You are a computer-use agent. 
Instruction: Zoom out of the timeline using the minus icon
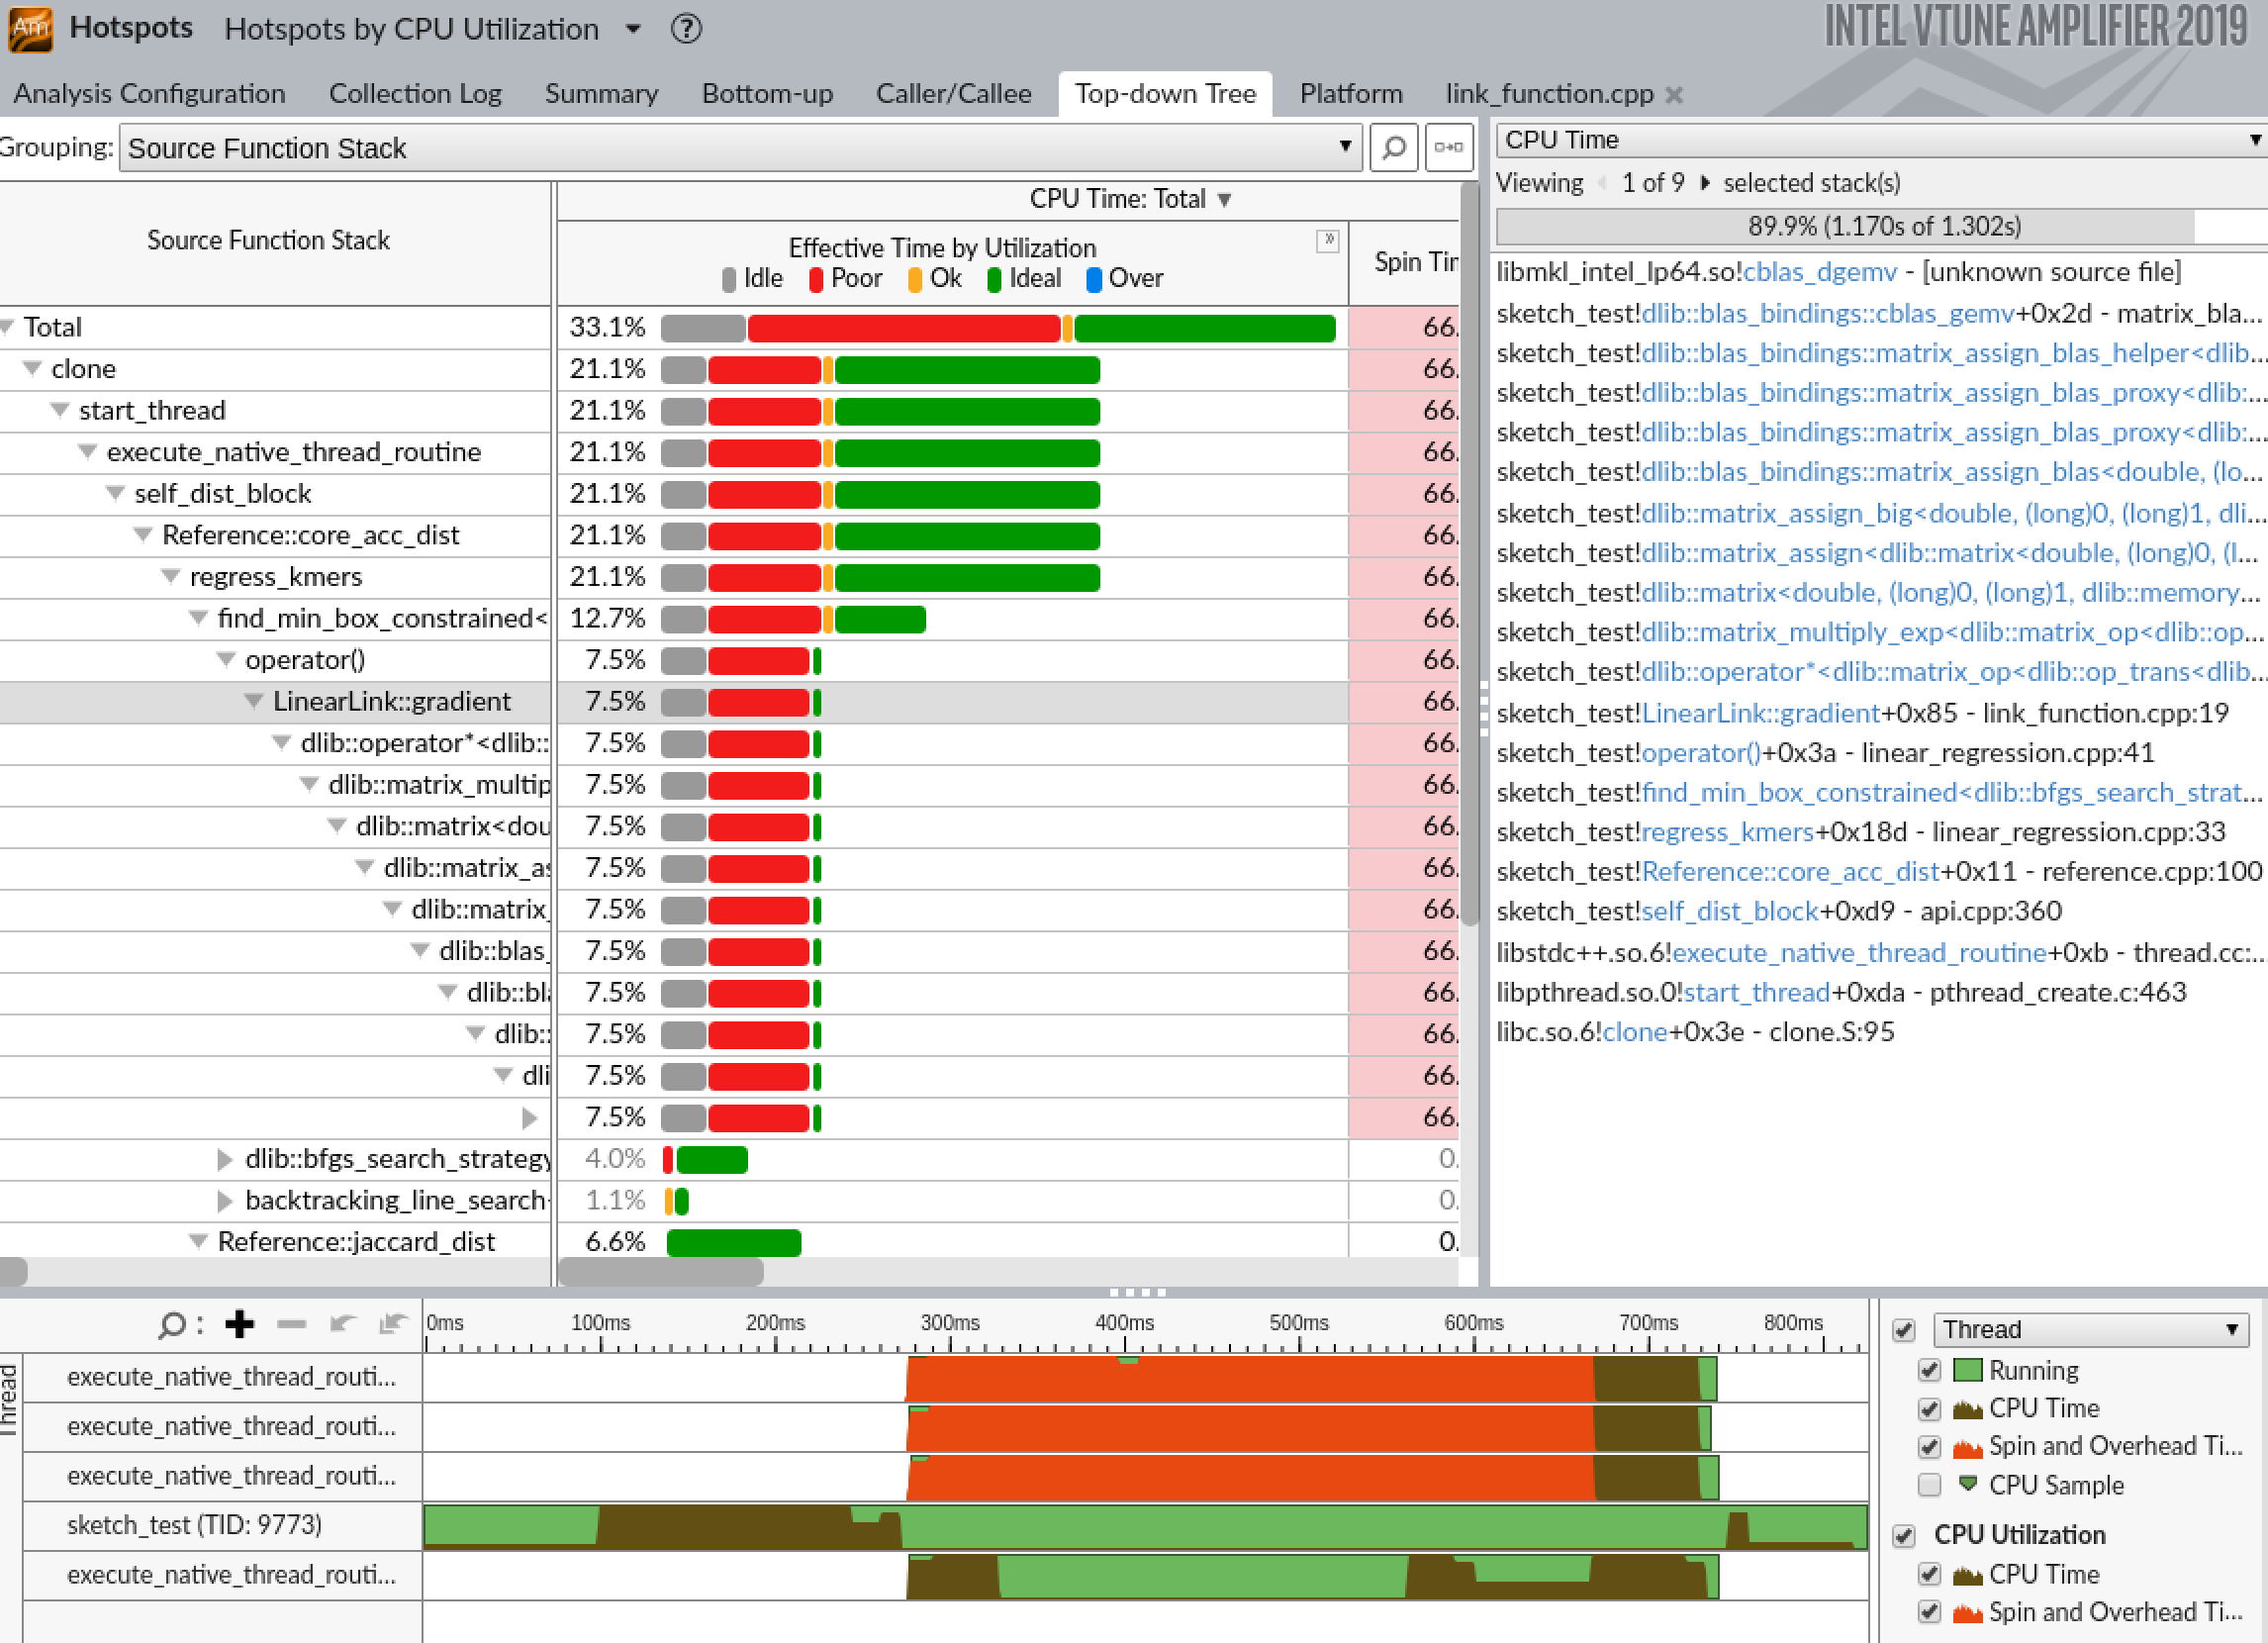(292, 1324)
